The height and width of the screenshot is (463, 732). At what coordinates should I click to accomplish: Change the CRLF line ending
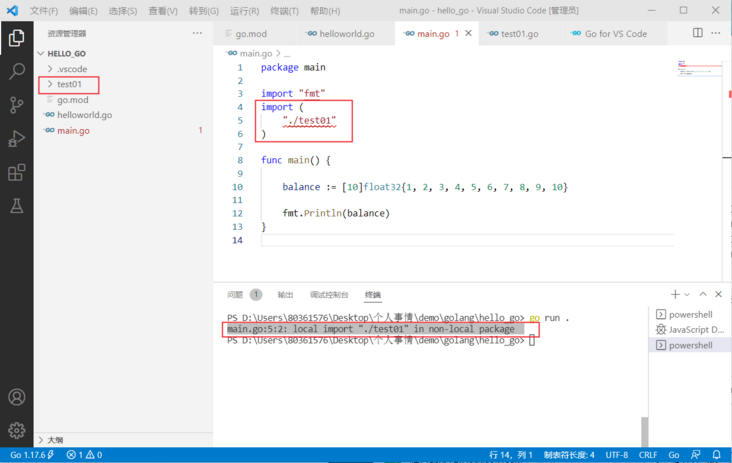point(648,455)
